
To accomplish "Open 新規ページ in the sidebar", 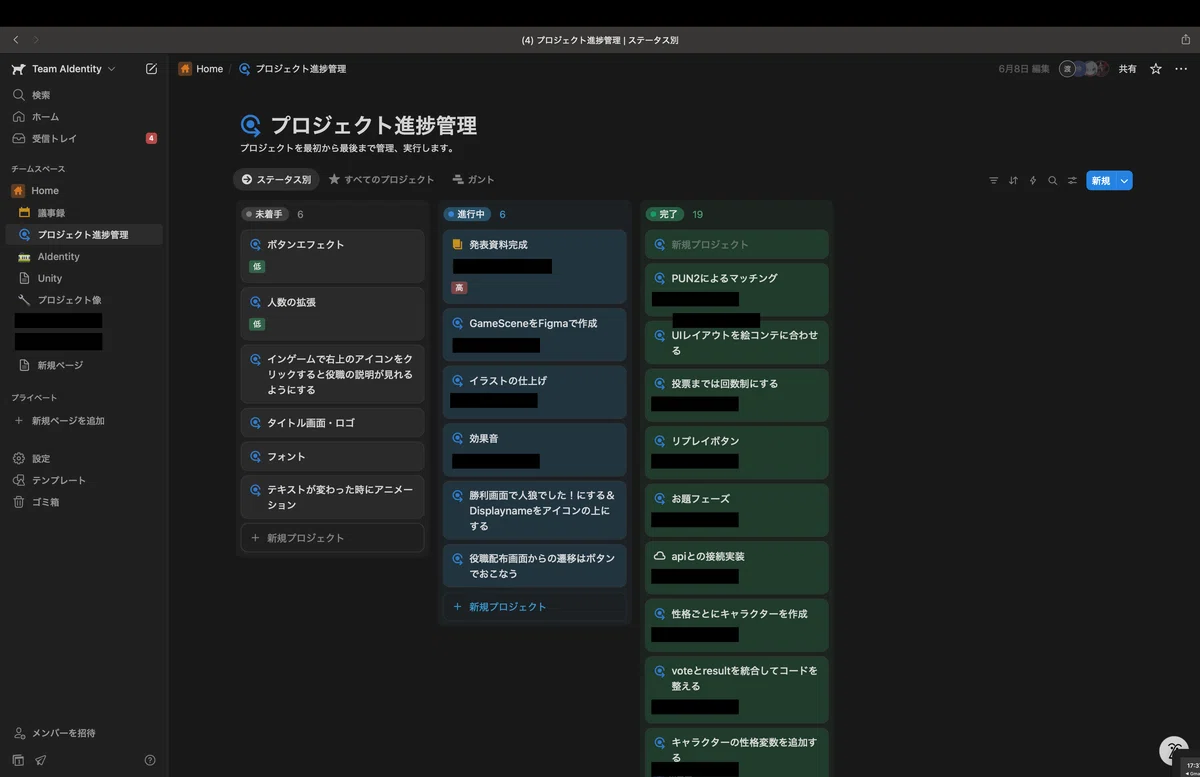I will pyautogui.click(x=84, y=365).
